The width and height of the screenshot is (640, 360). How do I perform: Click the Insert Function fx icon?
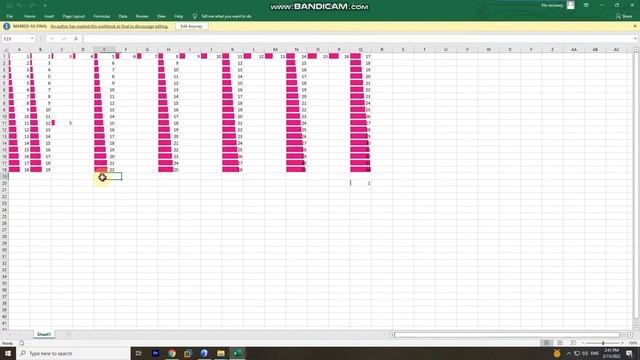(x=76, y=39)
